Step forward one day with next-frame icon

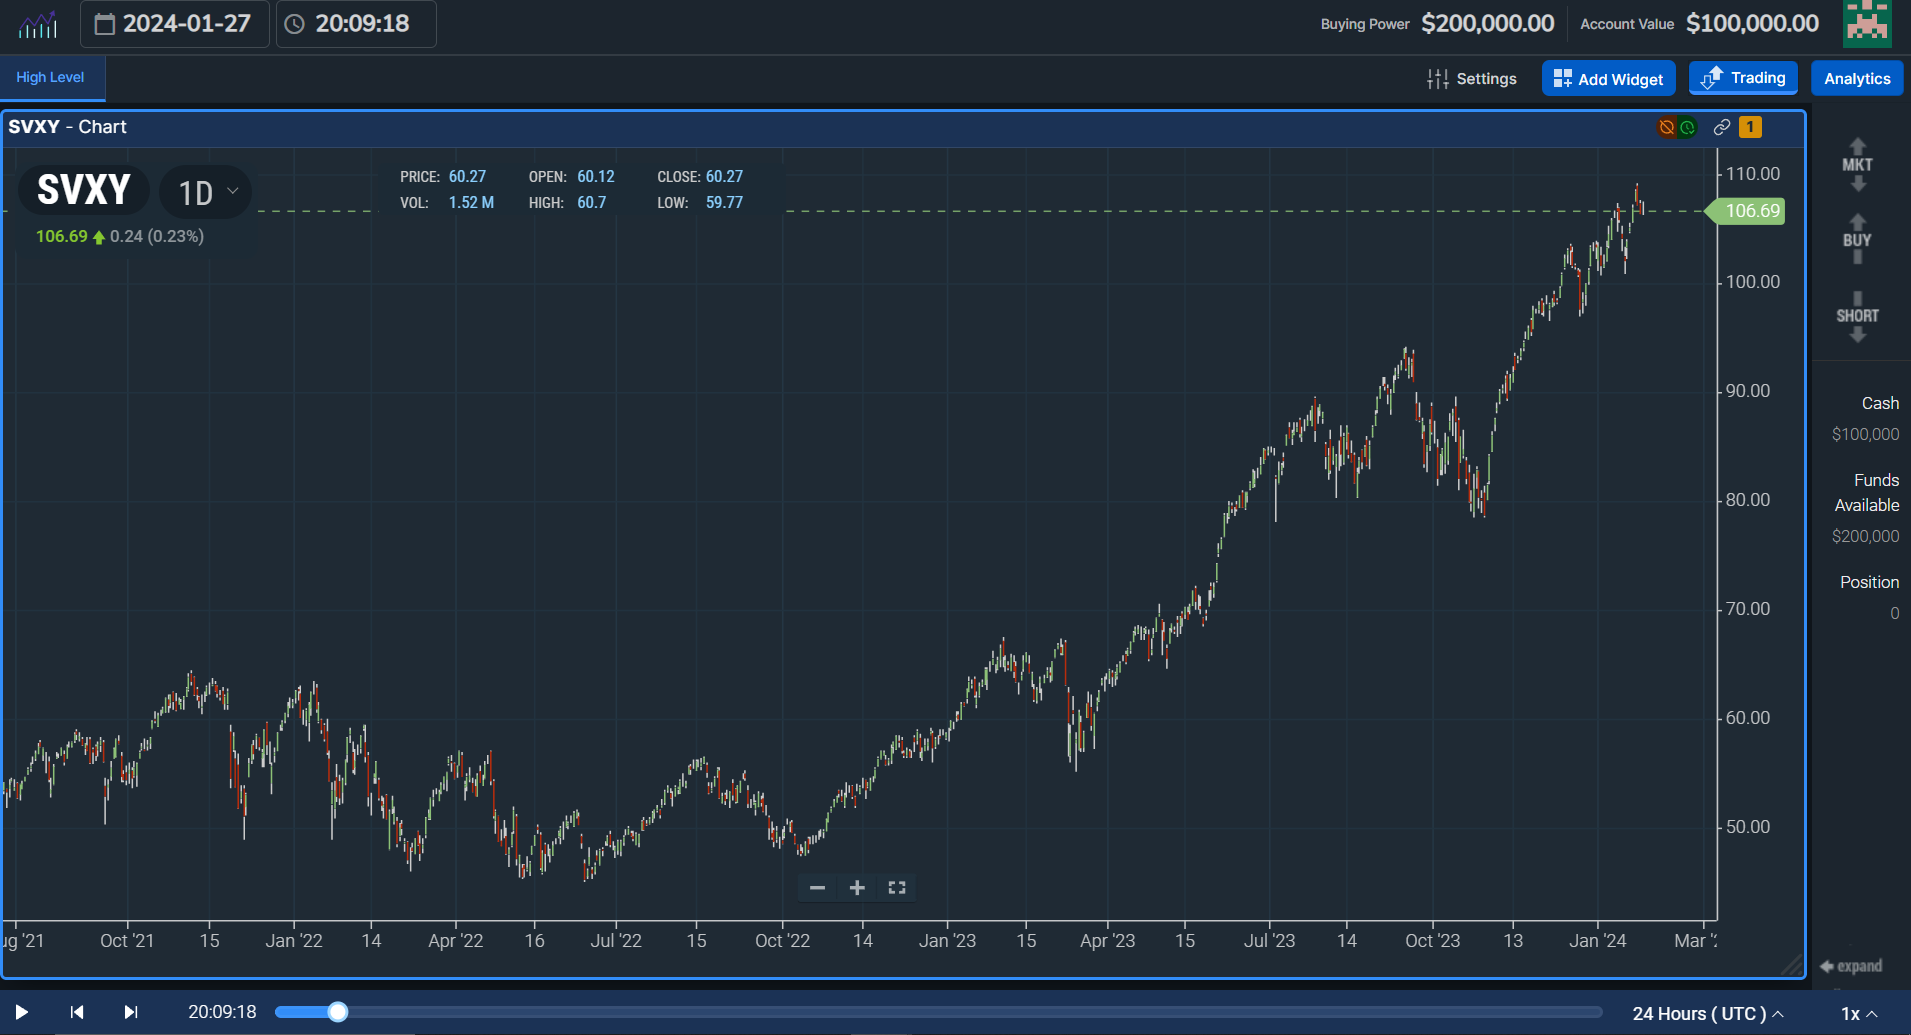130,1012
